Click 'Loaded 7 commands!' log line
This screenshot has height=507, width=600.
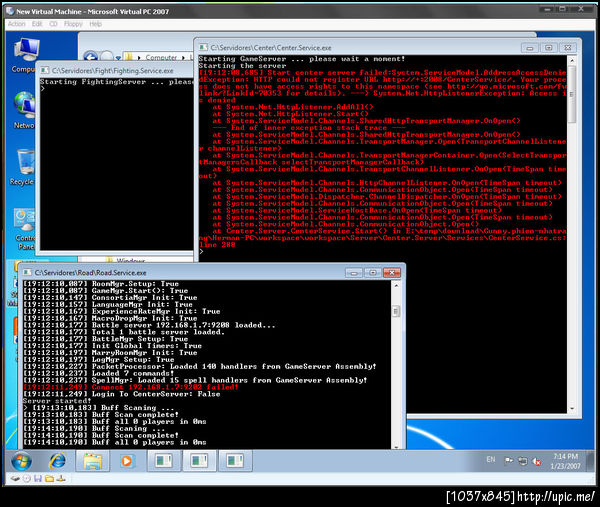pyautogui.click(x=99, y=373)
